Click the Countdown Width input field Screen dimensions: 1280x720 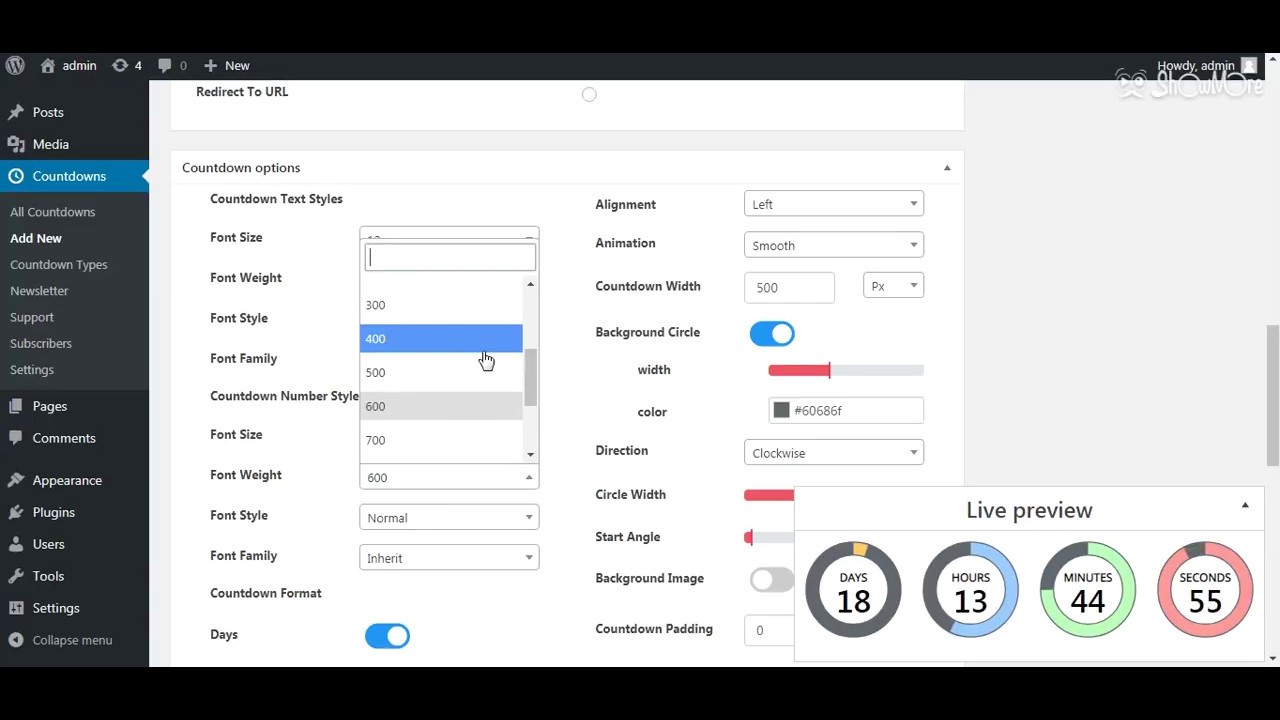tap(789, 287)
